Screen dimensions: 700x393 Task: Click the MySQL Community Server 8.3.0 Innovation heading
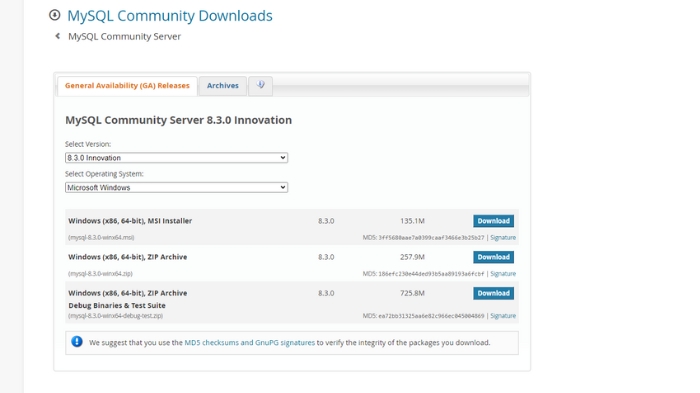tap(179, 120)
